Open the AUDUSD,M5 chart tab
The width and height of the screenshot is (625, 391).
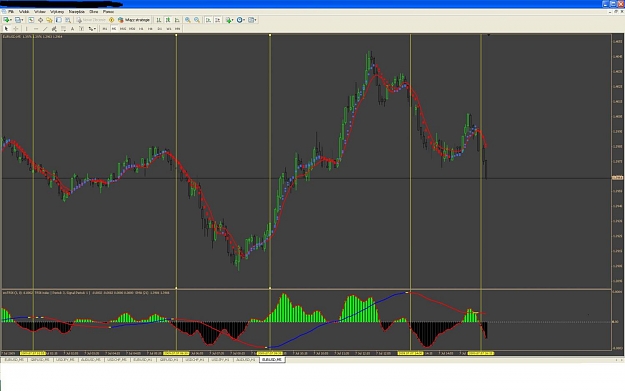point(91,360)
